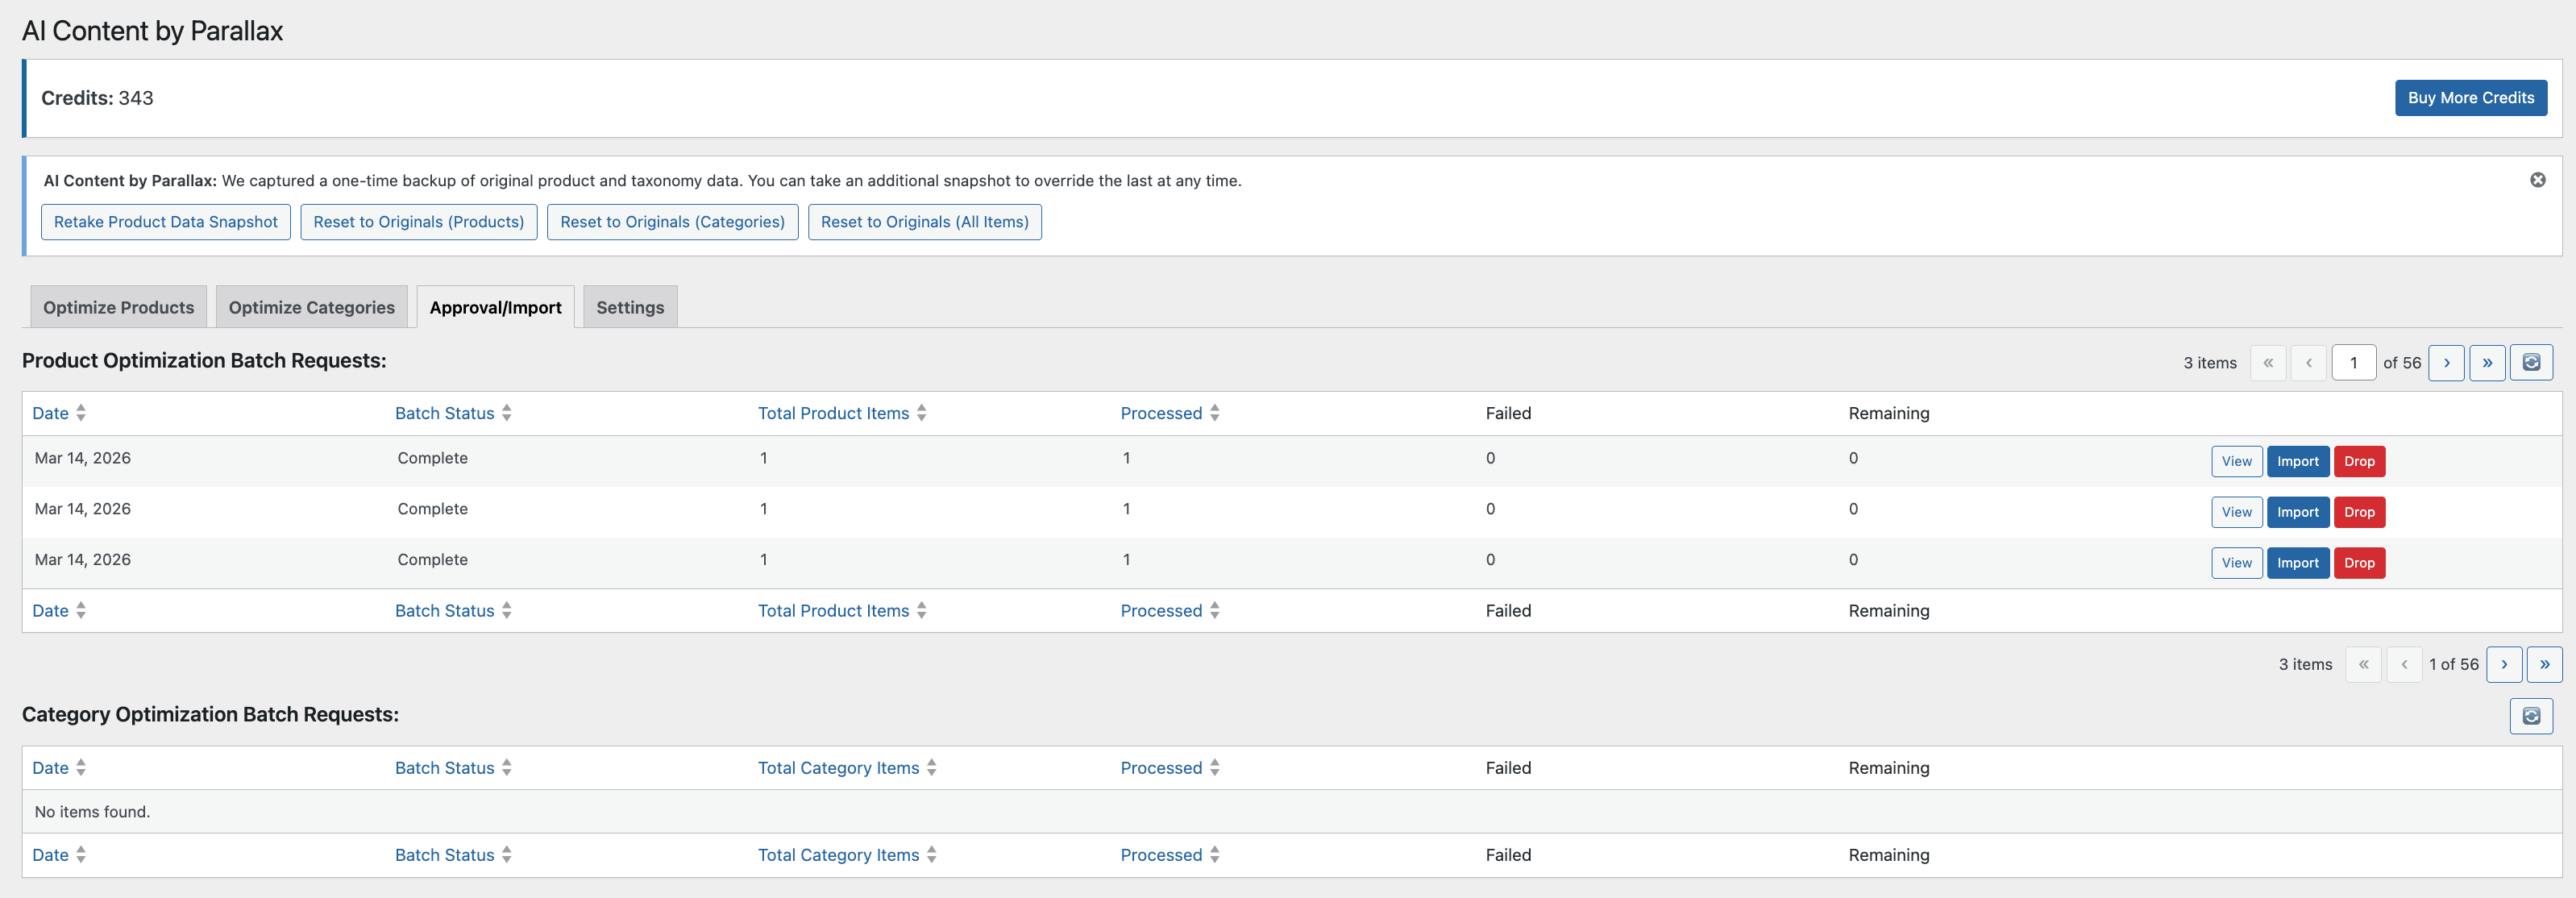
Task: Refresh the Product Optimization Batch Requests list
Action: pyautogui.click(x=2533, y=362)
